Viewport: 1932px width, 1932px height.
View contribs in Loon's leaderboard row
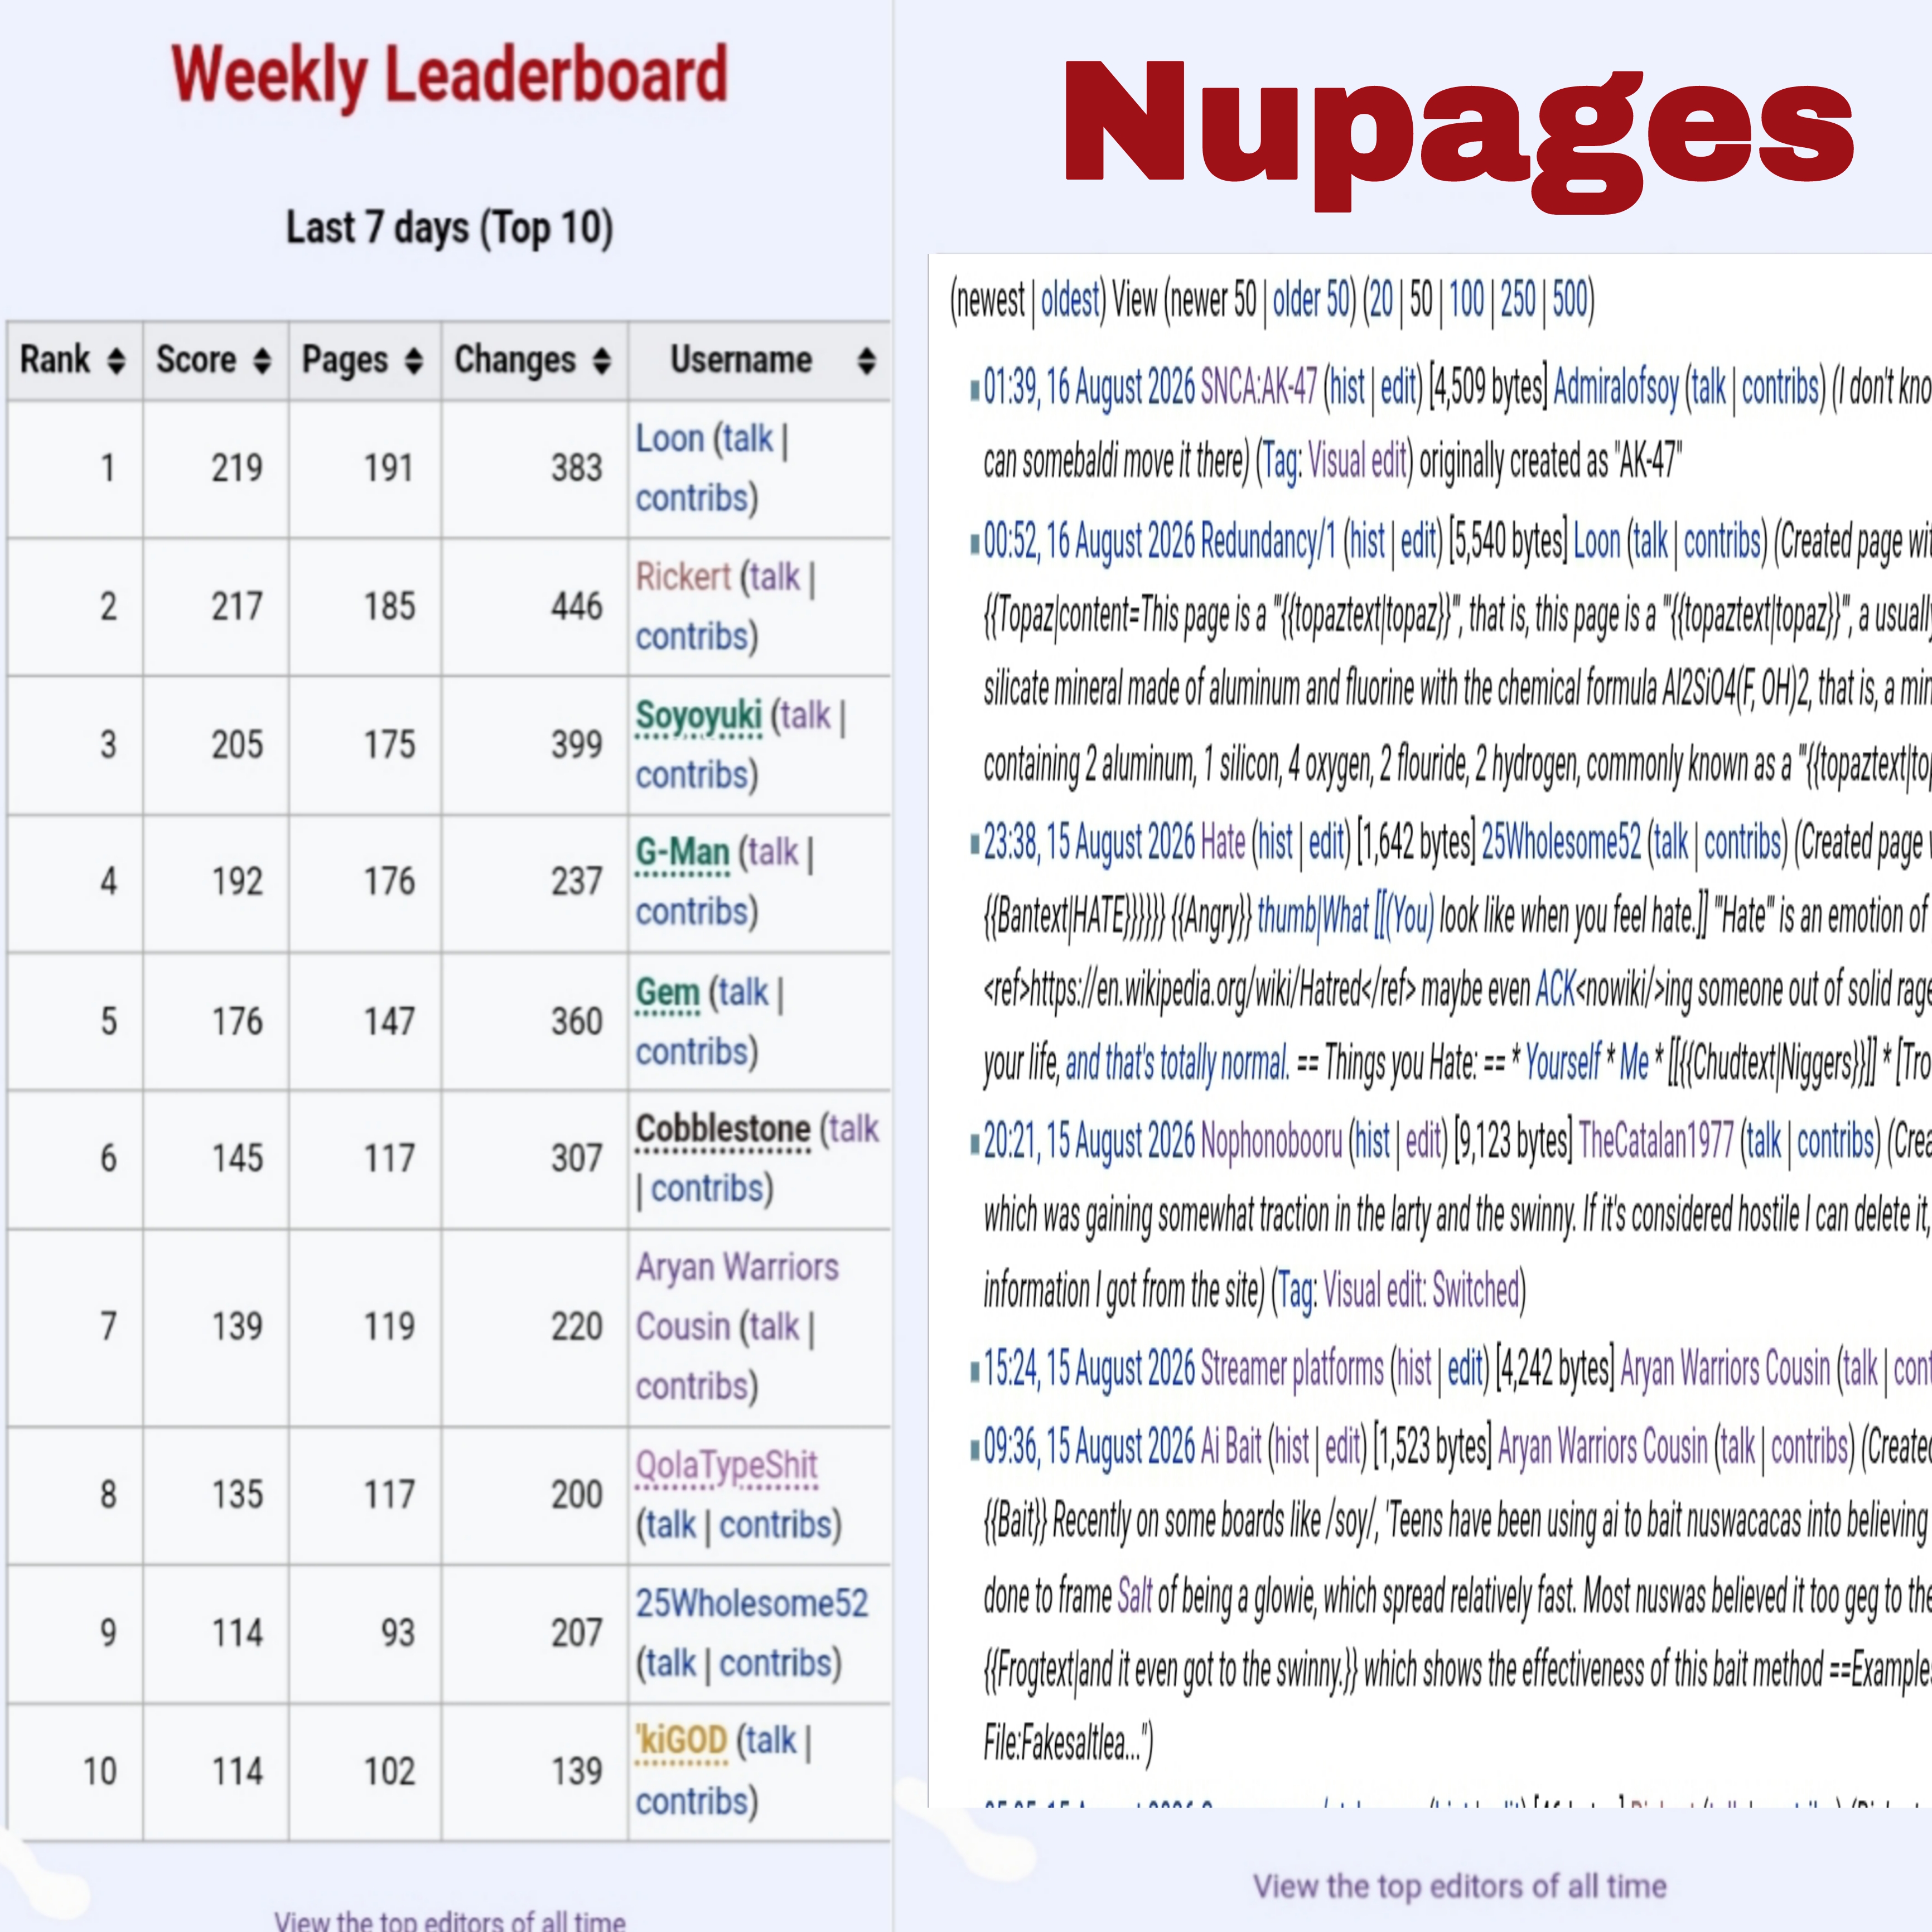point(691,498)
